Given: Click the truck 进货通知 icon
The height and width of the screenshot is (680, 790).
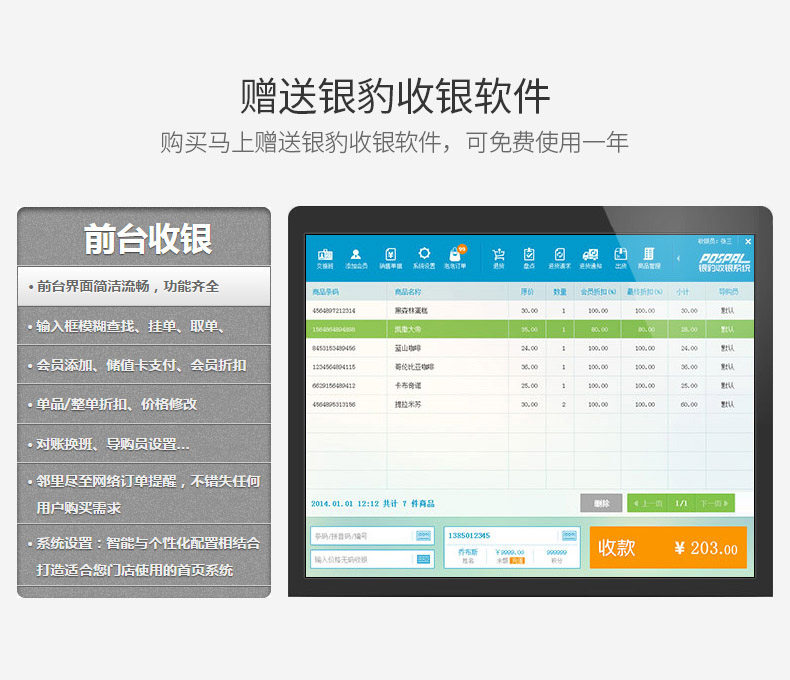Looking at the screenshot, I should (x=590, y=258).
